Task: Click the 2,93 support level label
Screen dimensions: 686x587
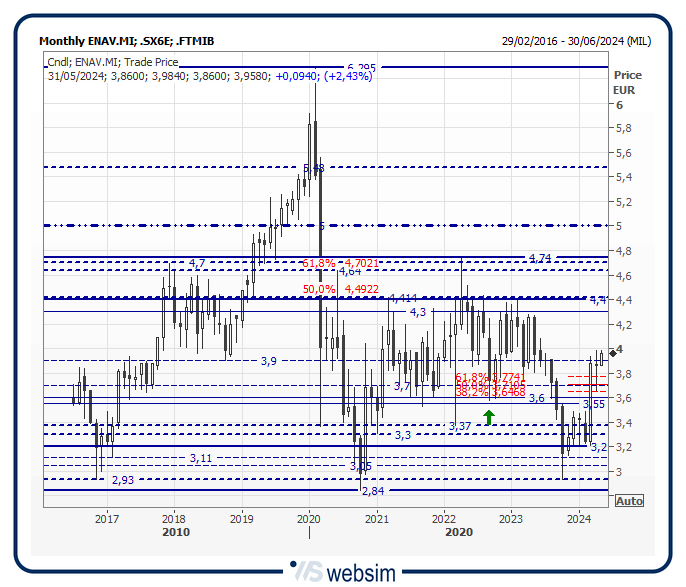Action: click(123, 480)
